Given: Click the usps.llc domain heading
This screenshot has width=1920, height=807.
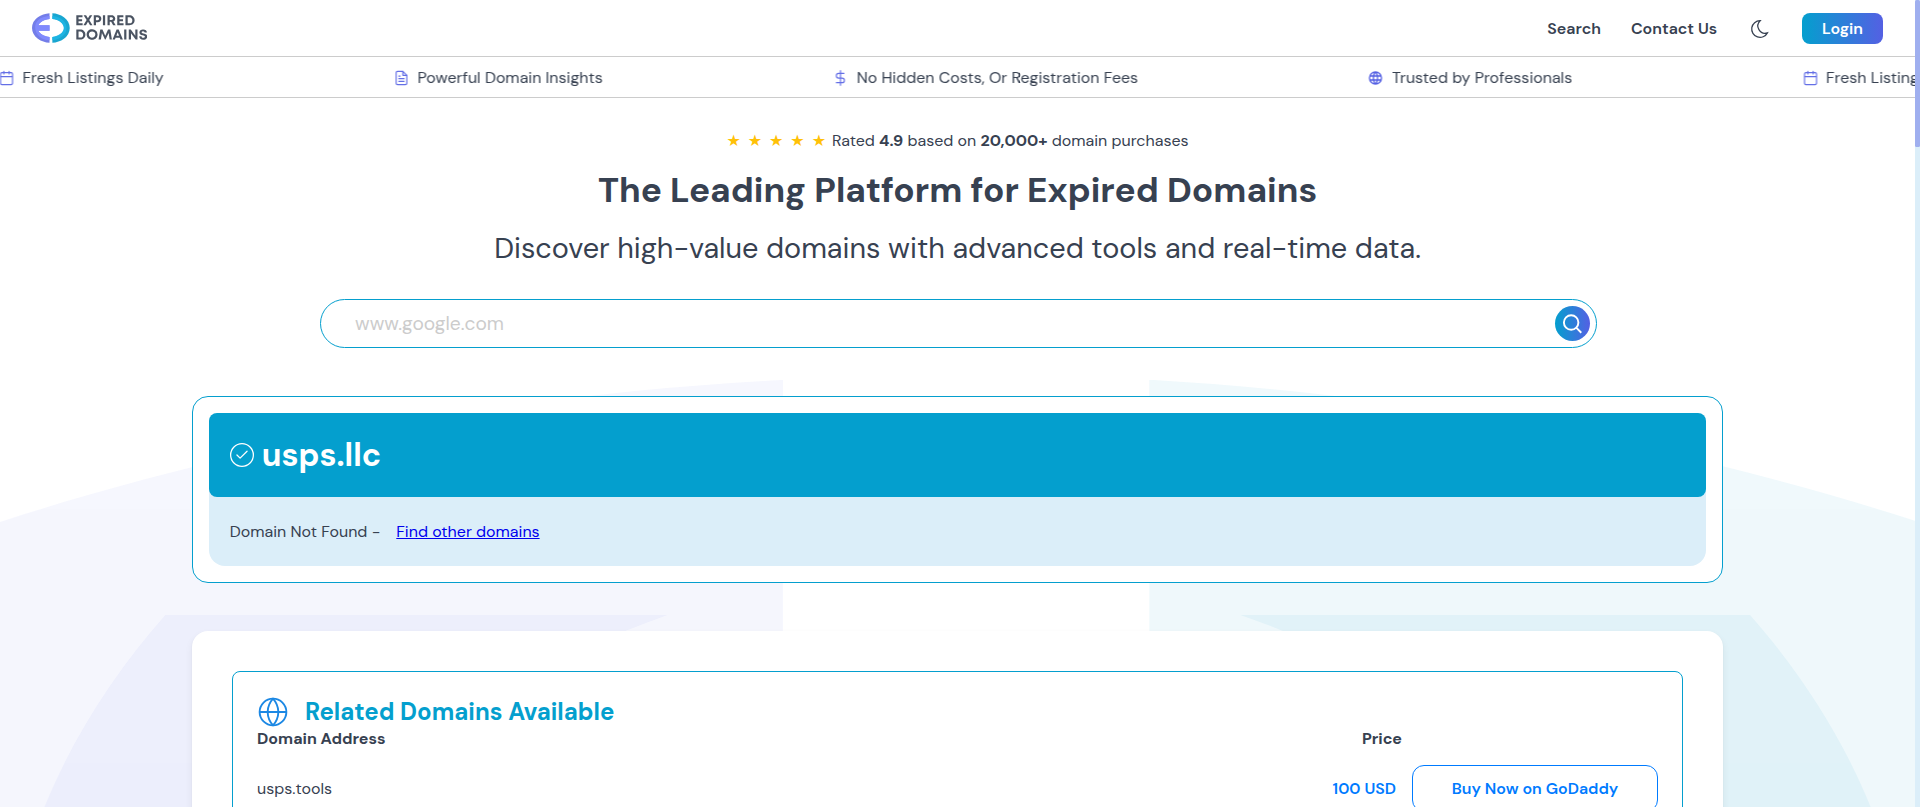Looking at the screenshot, I should [x=321, y=455].
